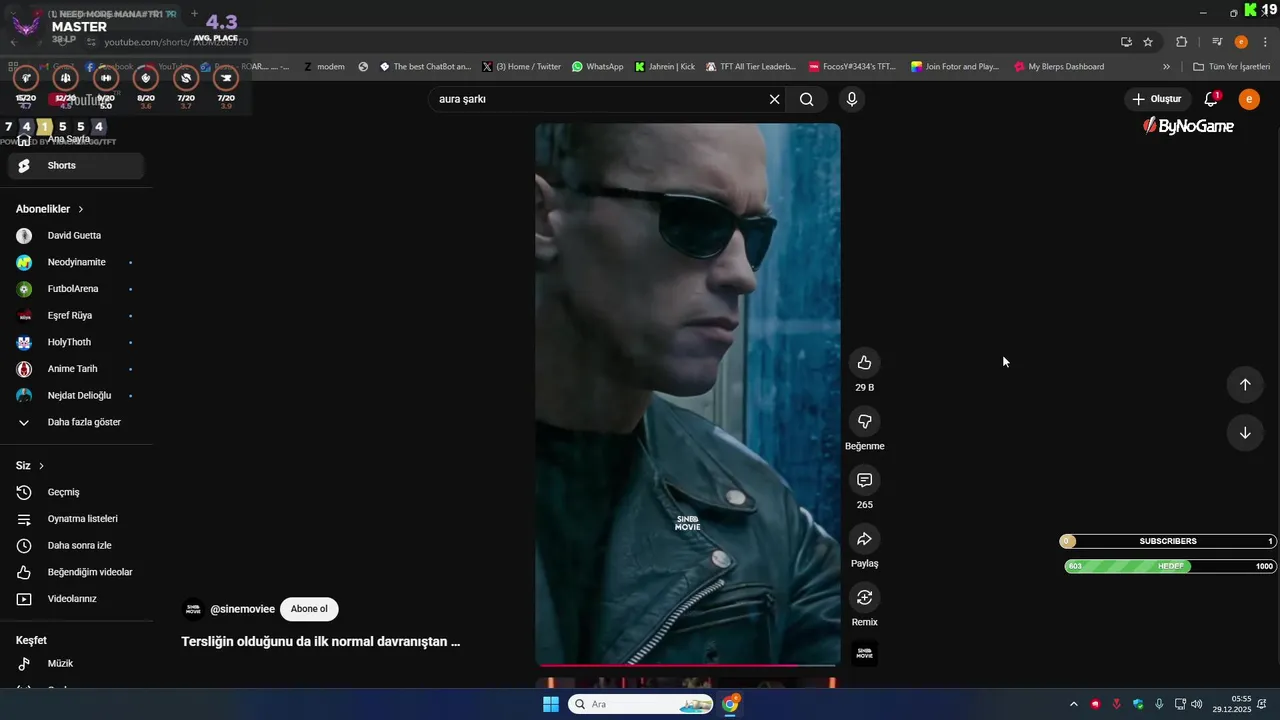
Task: Install page as app via the address bar icon
Action: [1126, 42]
